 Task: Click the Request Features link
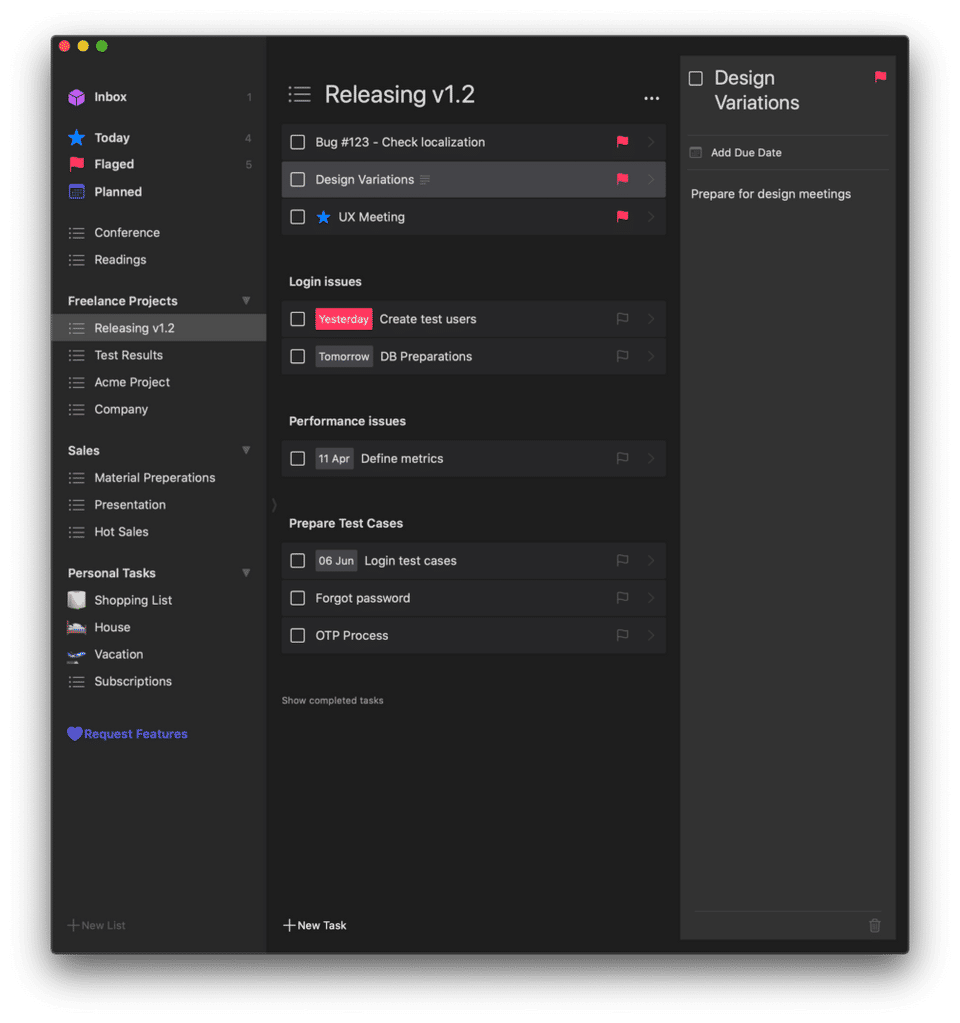pos(136,734)
